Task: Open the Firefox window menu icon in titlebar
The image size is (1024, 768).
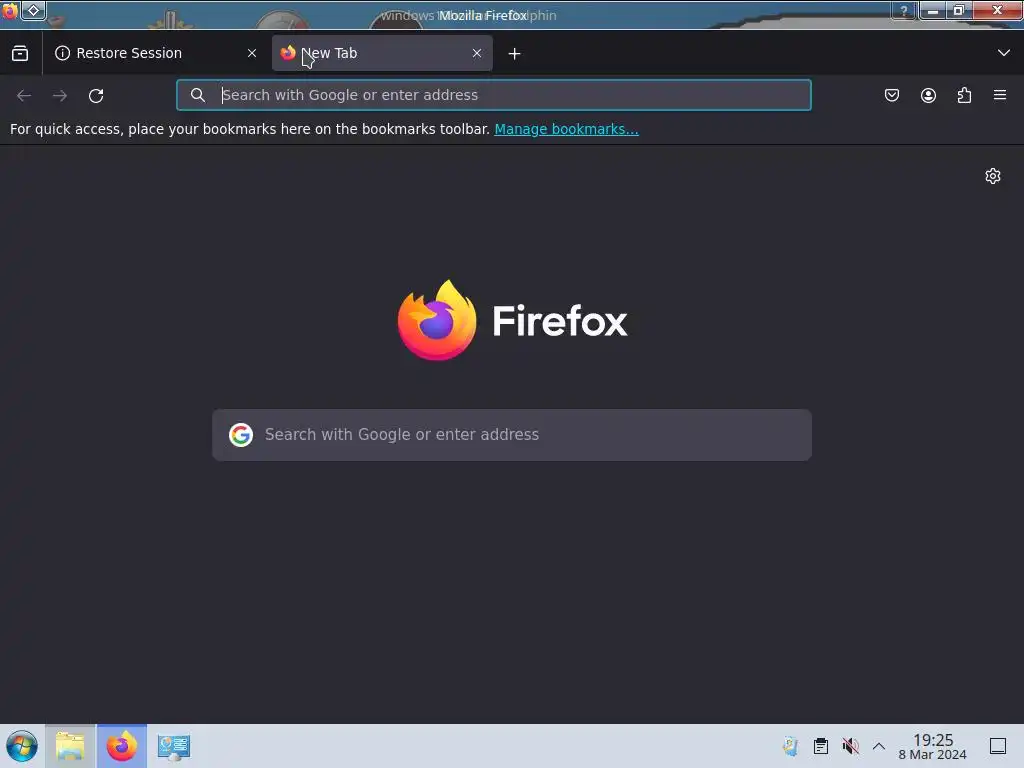Action: click(10, 11)
